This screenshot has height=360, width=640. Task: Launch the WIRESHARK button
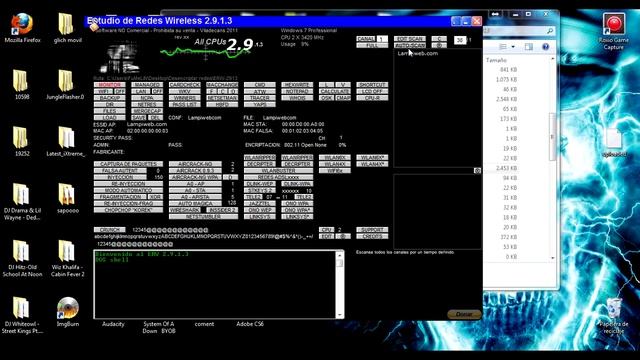[x=184, y=210]
